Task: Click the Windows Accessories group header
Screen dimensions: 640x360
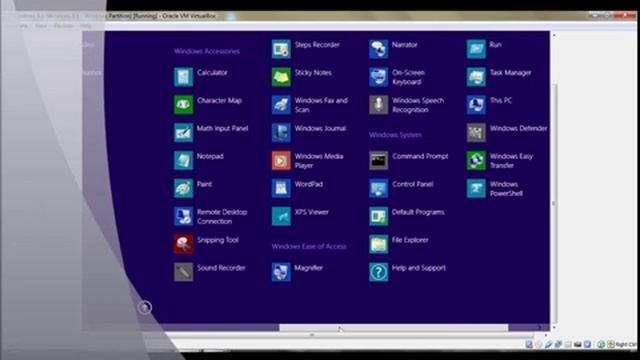Action: 207,51
